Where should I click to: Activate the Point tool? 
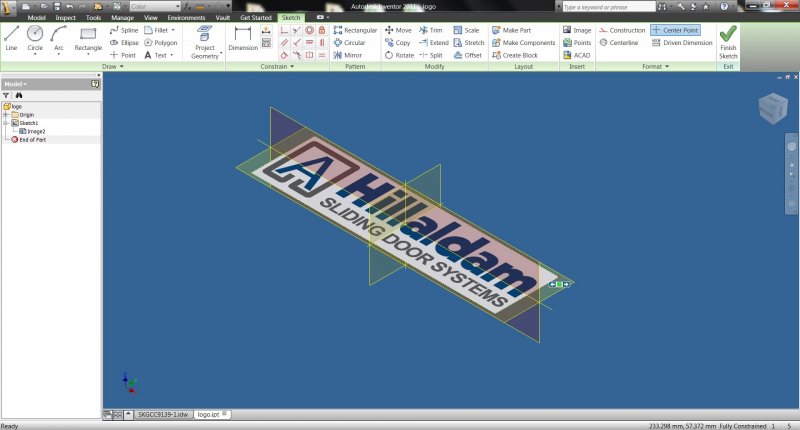pos(123,55)
